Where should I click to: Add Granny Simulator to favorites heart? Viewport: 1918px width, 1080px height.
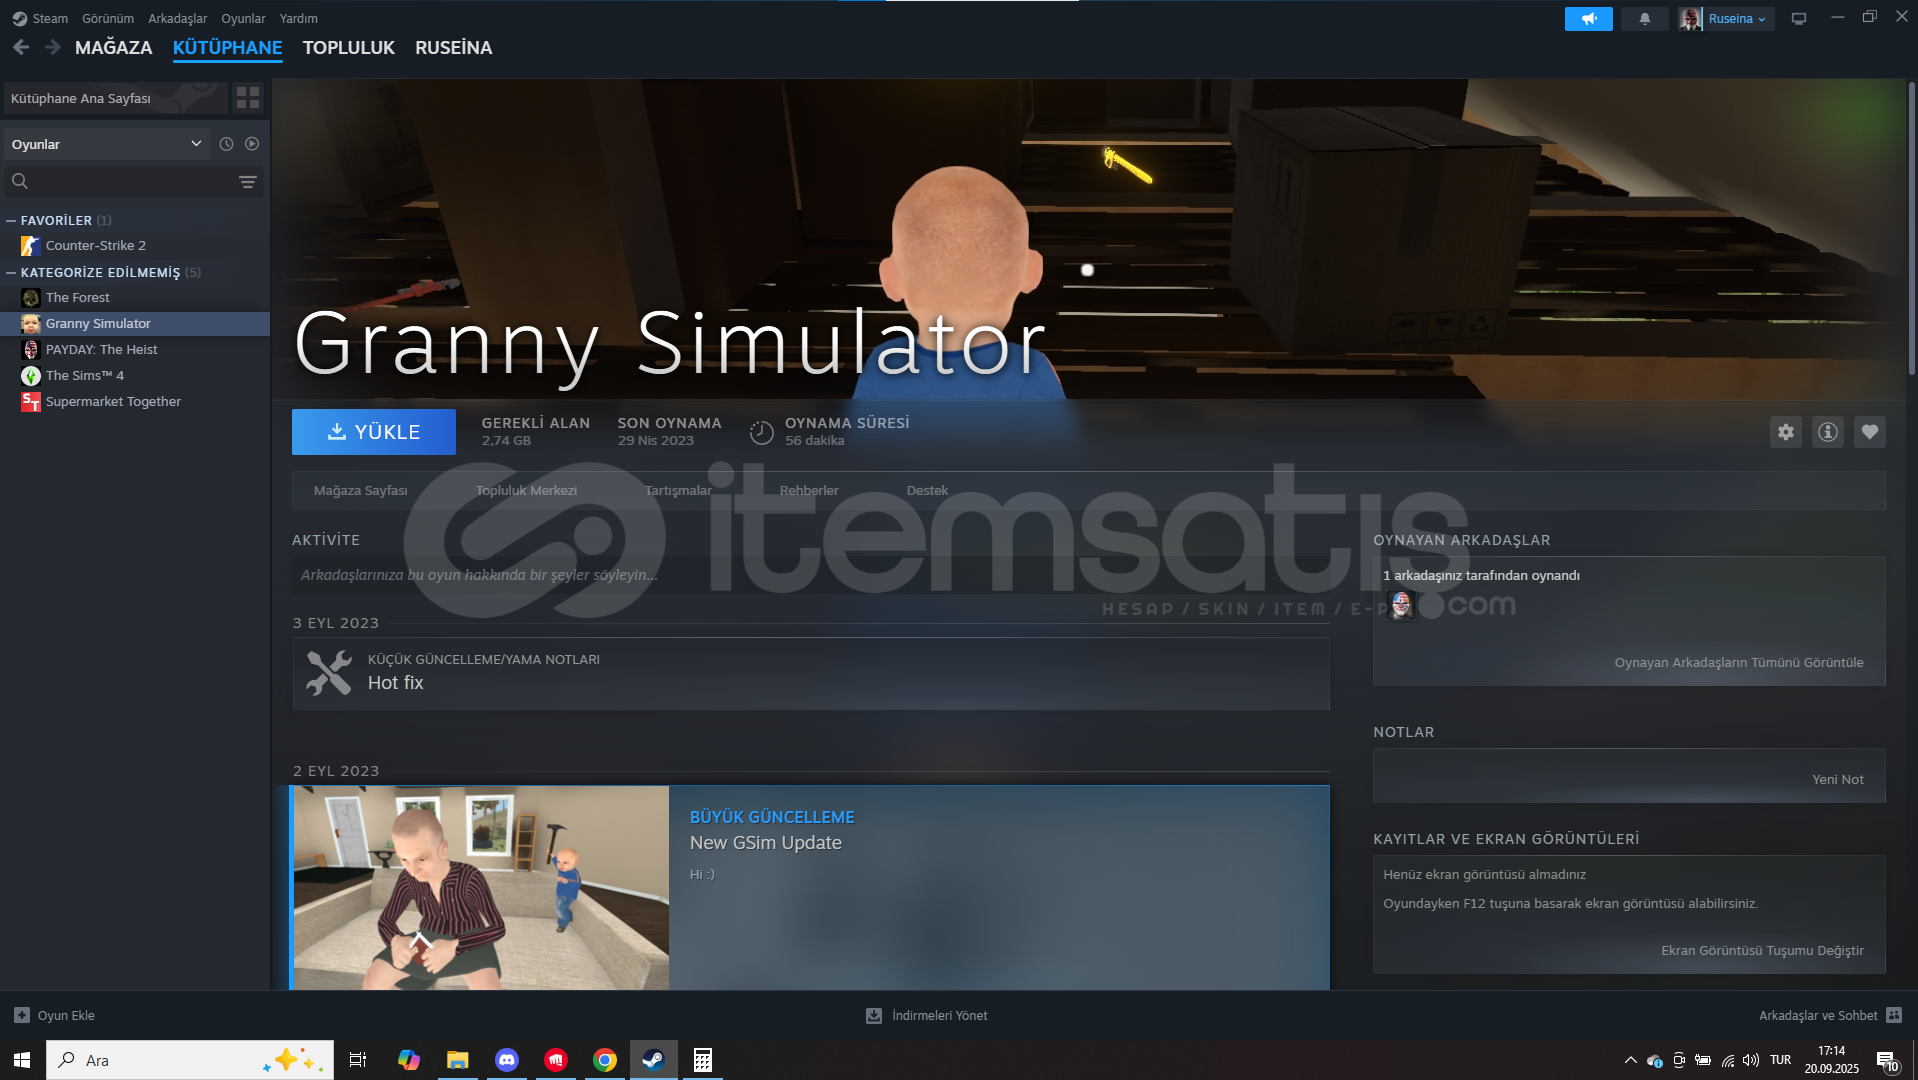[x=1870, y=432]
